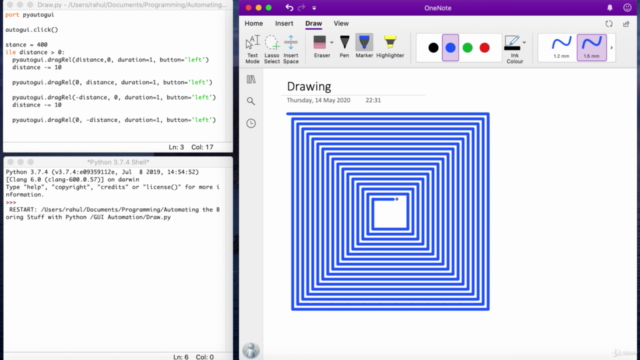Select the blue ink colour

pos(450,48)
